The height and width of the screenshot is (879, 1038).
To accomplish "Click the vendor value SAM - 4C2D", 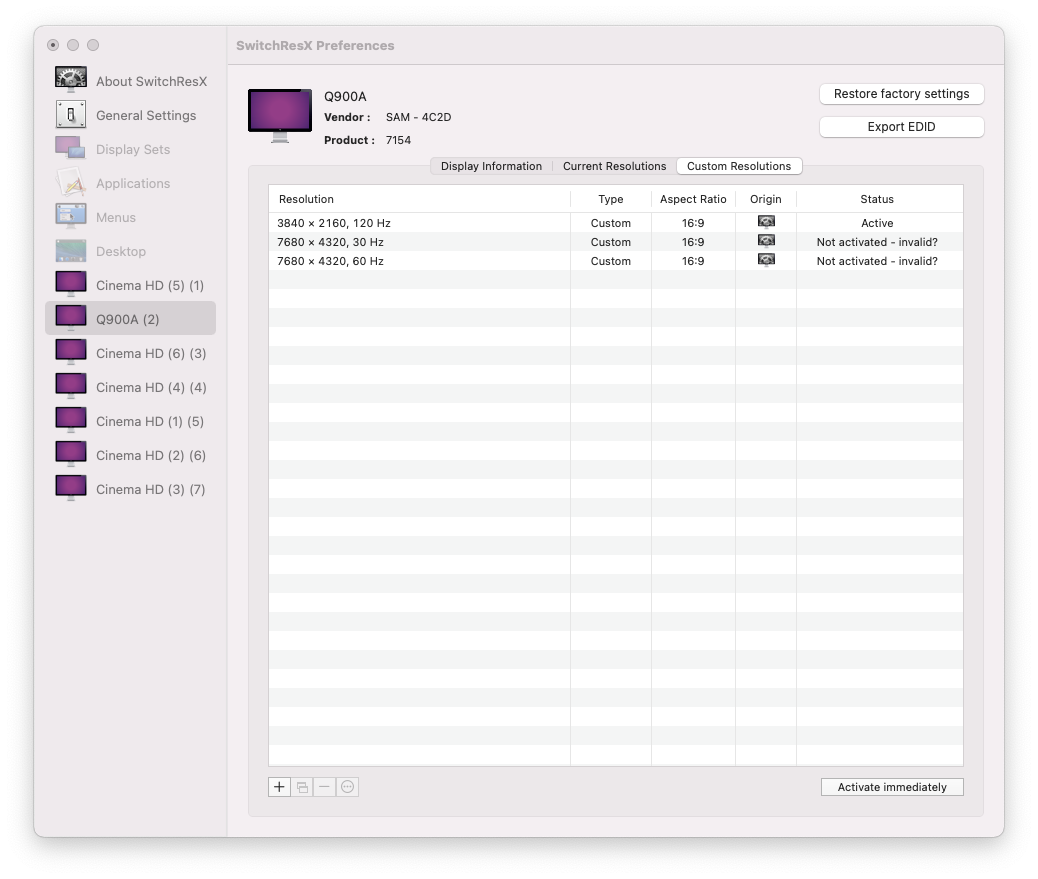I will click(x=418, y=117).
